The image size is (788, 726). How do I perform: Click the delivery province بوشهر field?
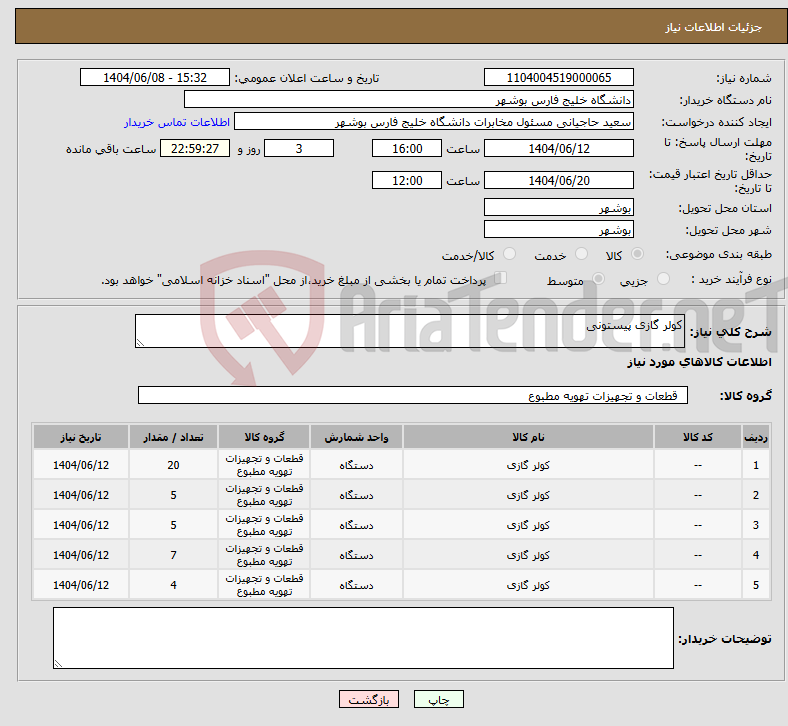pyautogui.click(x=558, y=208)
